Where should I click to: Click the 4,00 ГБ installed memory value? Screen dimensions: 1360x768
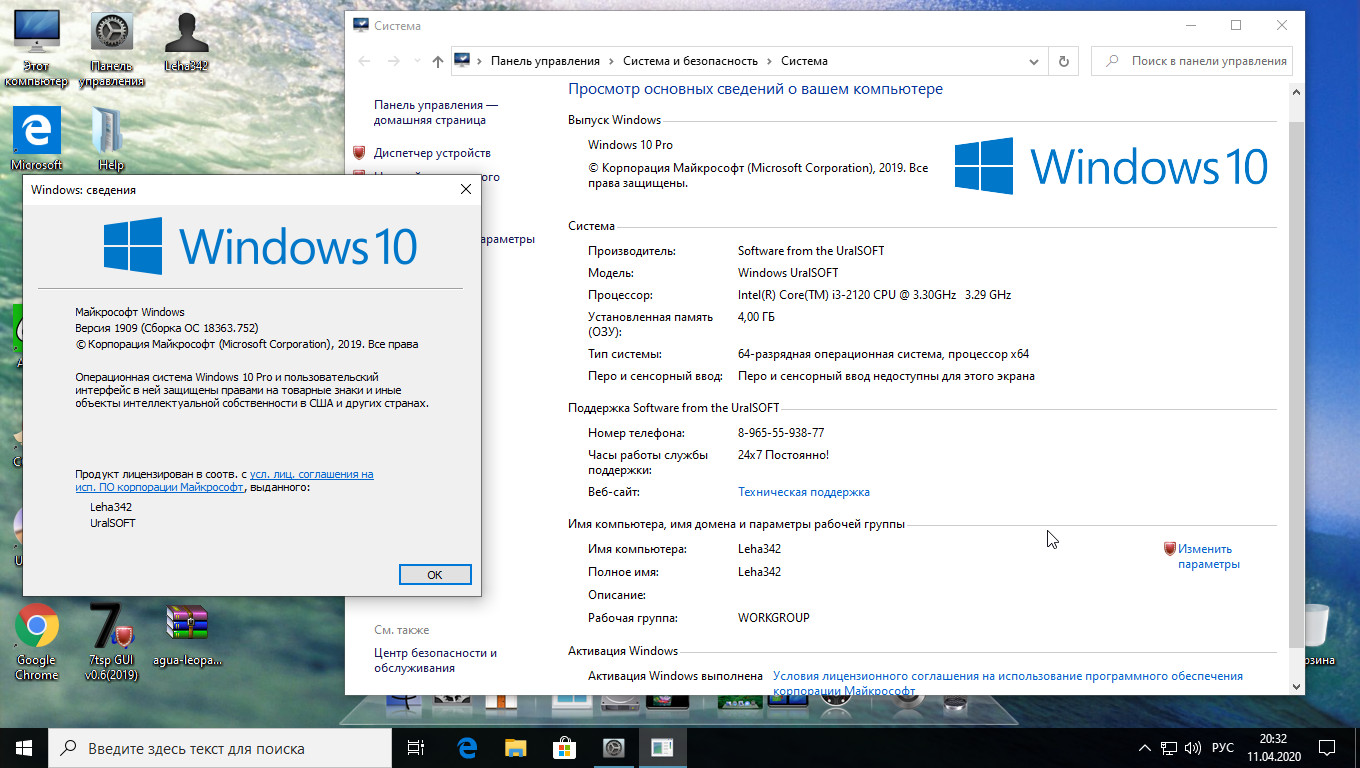(x=756, y=317)
